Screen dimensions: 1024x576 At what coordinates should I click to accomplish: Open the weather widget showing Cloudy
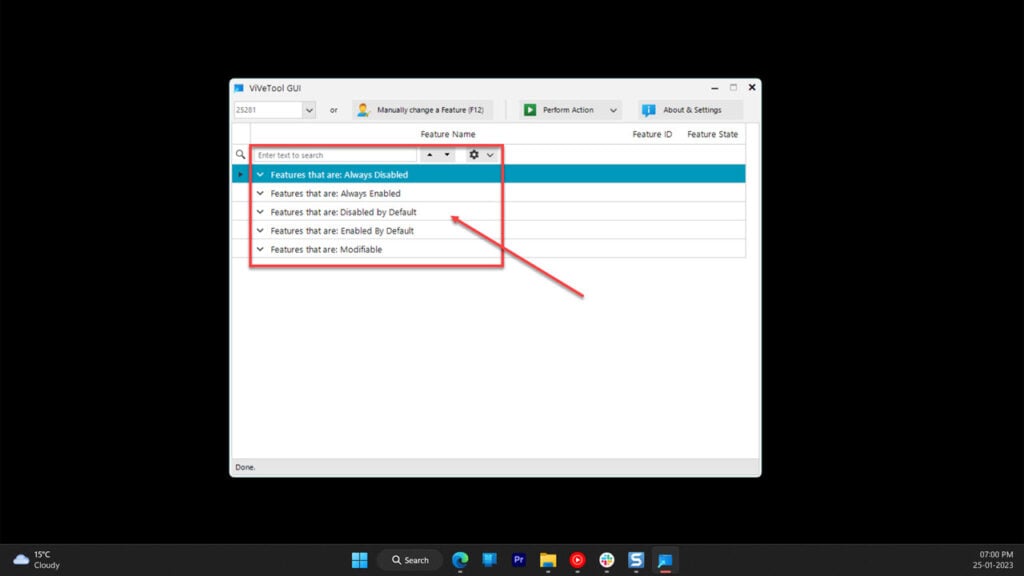pos(37,560)
